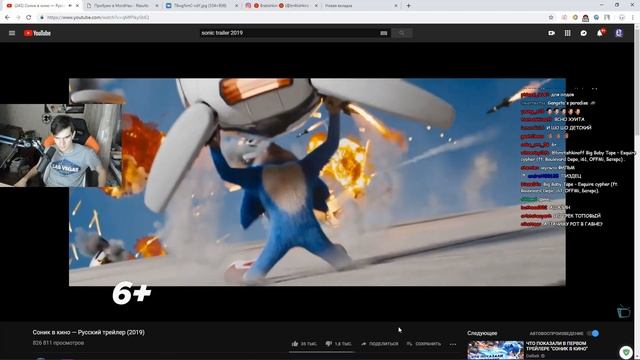Bookmark this page with star icon

click(551, 18)
